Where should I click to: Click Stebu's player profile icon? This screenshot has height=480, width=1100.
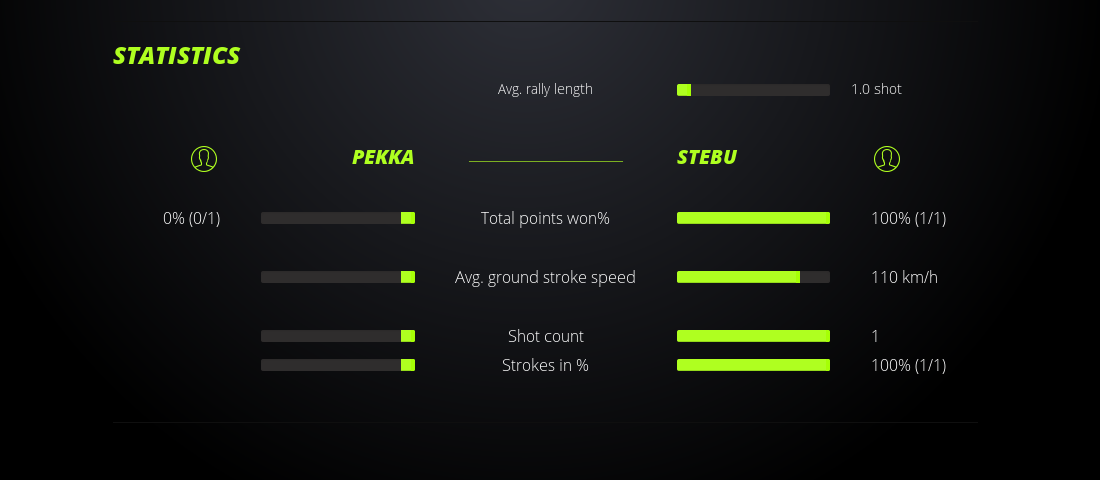click(x=886, y=158)
